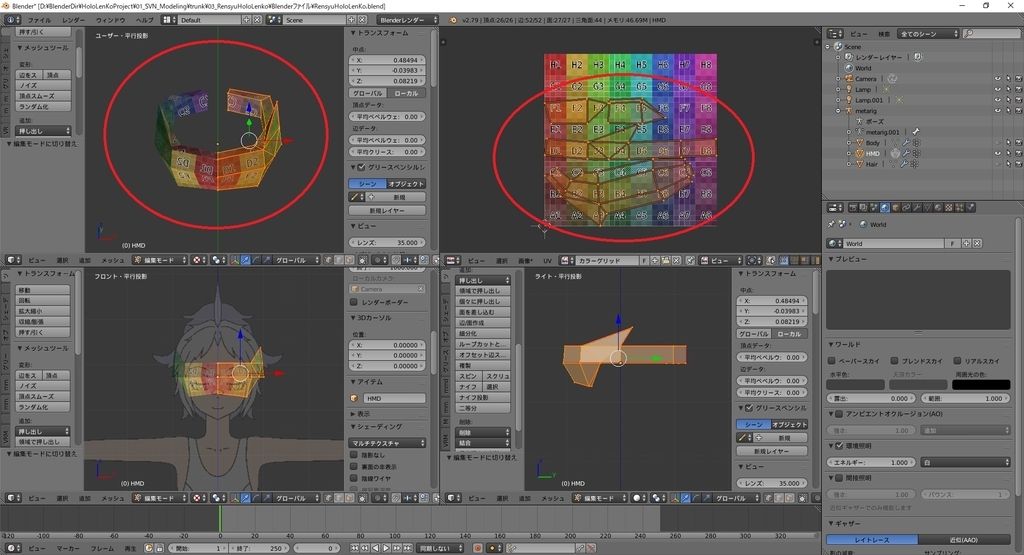
Task: Click the エネルギー value slider
Action: click(x=871, y=462)
